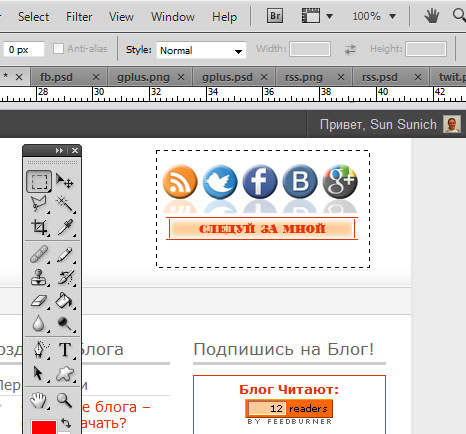Image resolution: width=466 pixels, height=434 pixels.
Task: Swap foreground and background colors
Action: [66, 423]
